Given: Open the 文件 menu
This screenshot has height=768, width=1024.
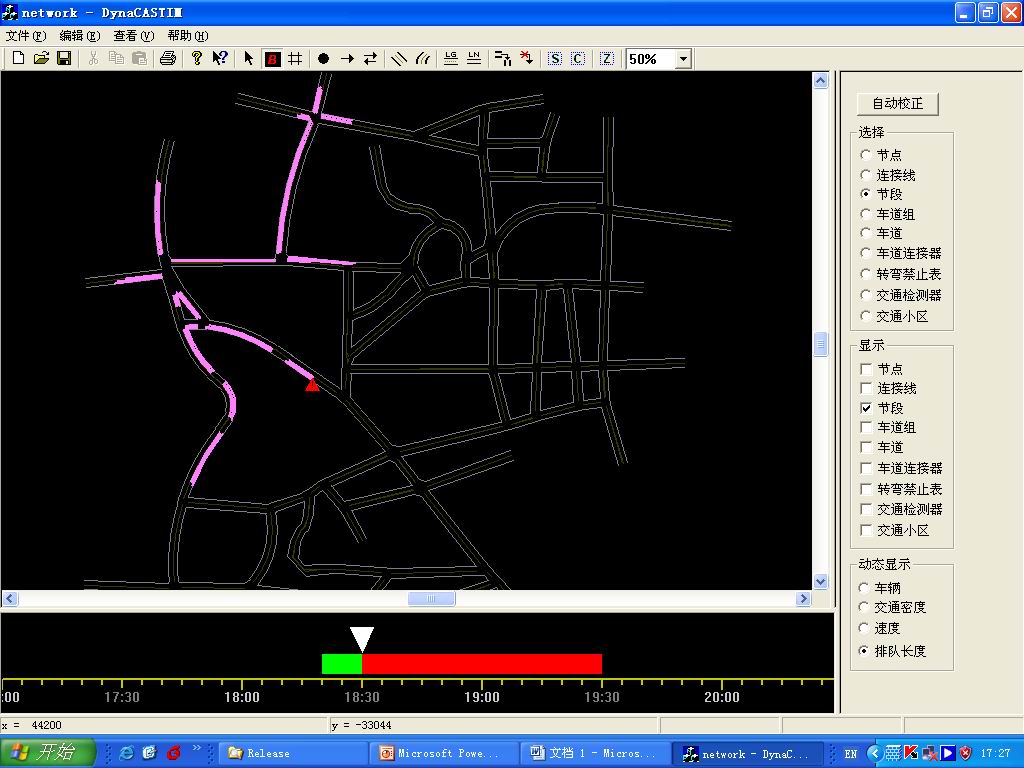Looking at the screenshot, I should 25,36.
